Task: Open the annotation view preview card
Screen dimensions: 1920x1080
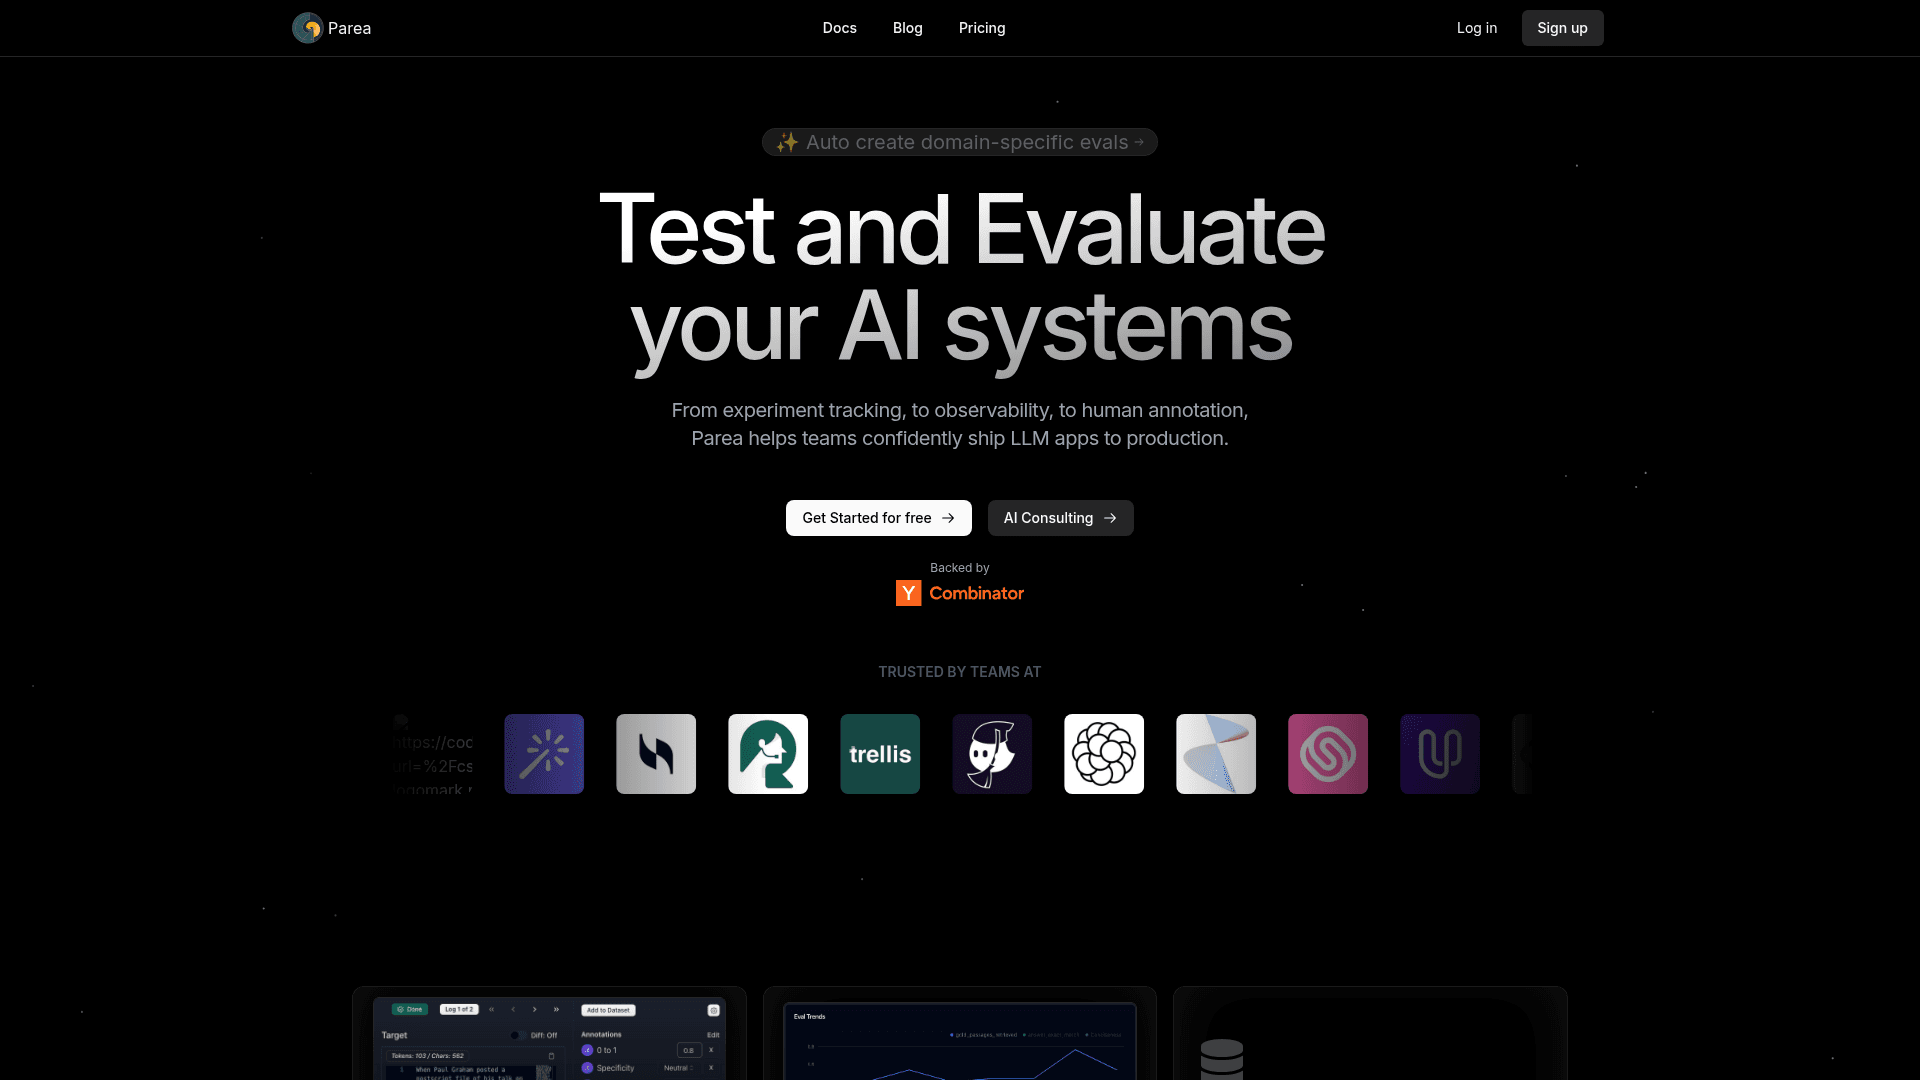Action: (549, 1034)
